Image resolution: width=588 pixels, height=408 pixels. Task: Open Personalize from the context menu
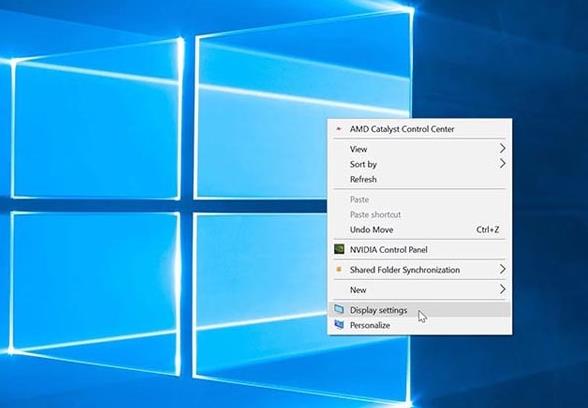coord(420,325)
